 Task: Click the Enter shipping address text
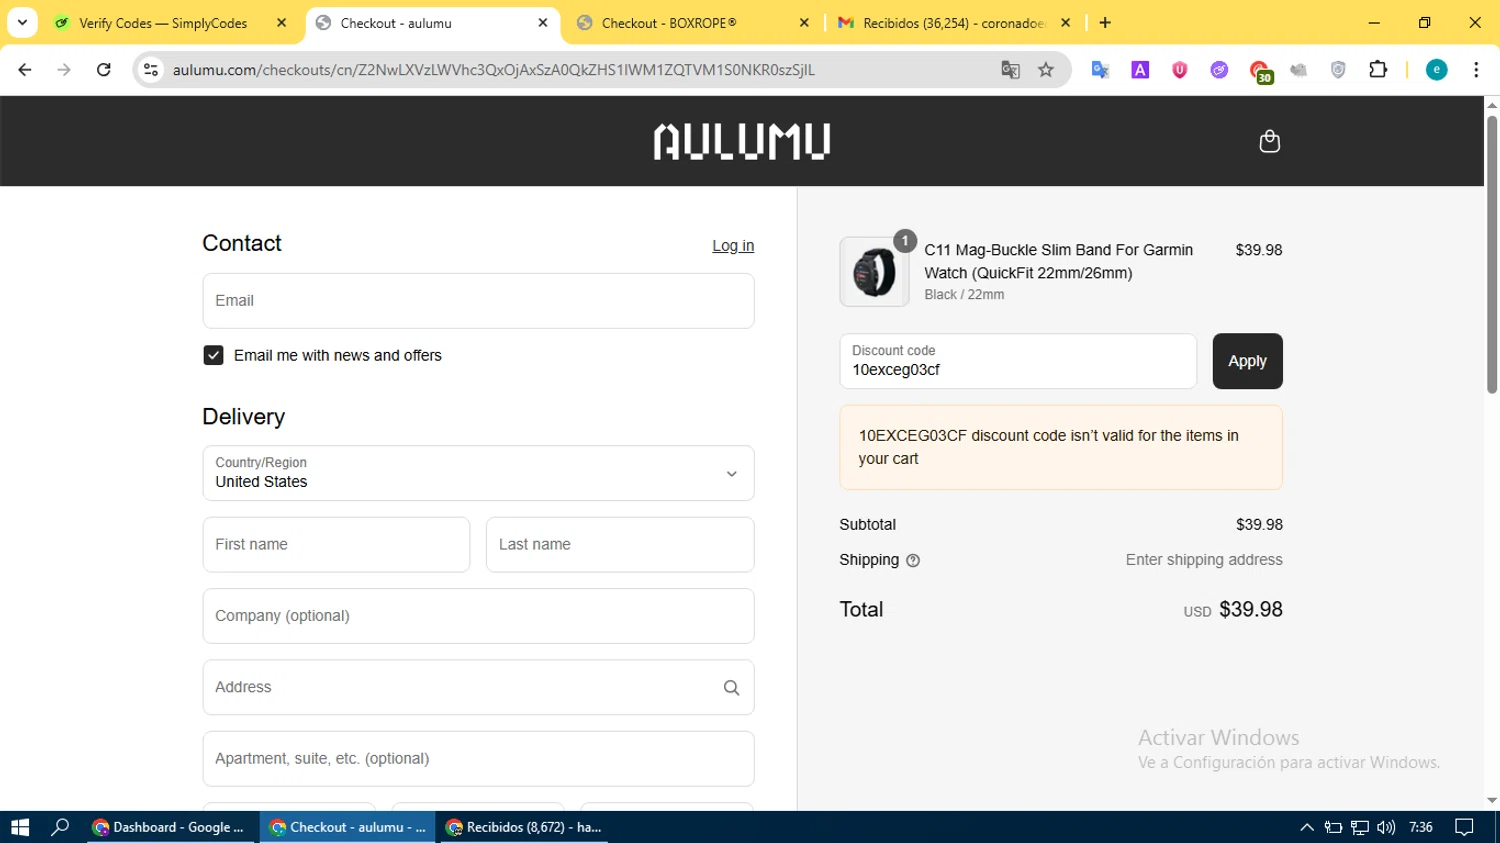tap(1204, 560)
